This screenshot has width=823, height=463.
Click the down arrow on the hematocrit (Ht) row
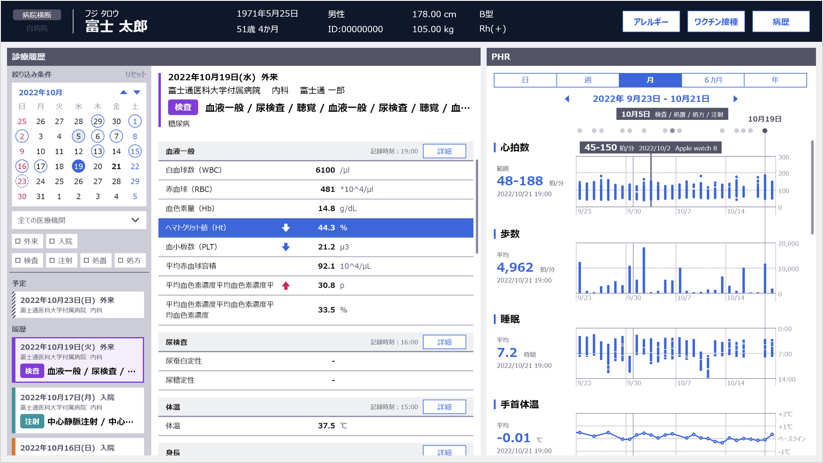click(286, 228)
